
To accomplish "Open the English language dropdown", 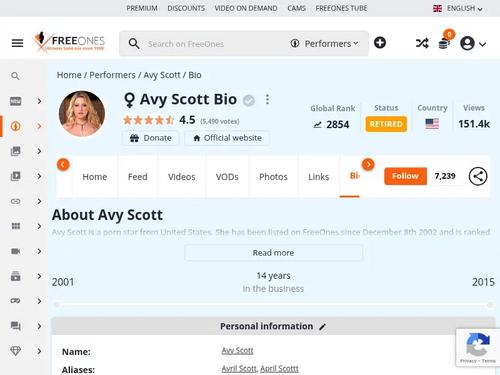I will (458, 8).
